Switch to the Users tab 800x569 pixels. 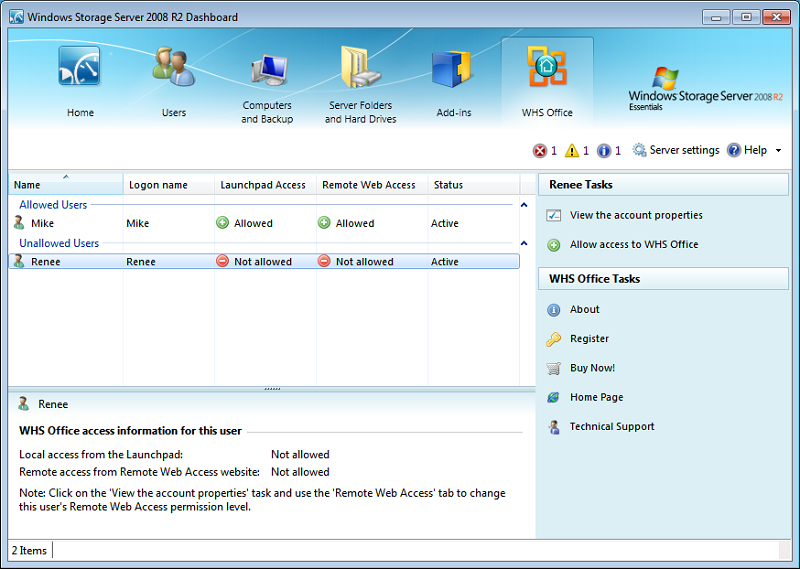pyautogui.click(x=174, y=81)
